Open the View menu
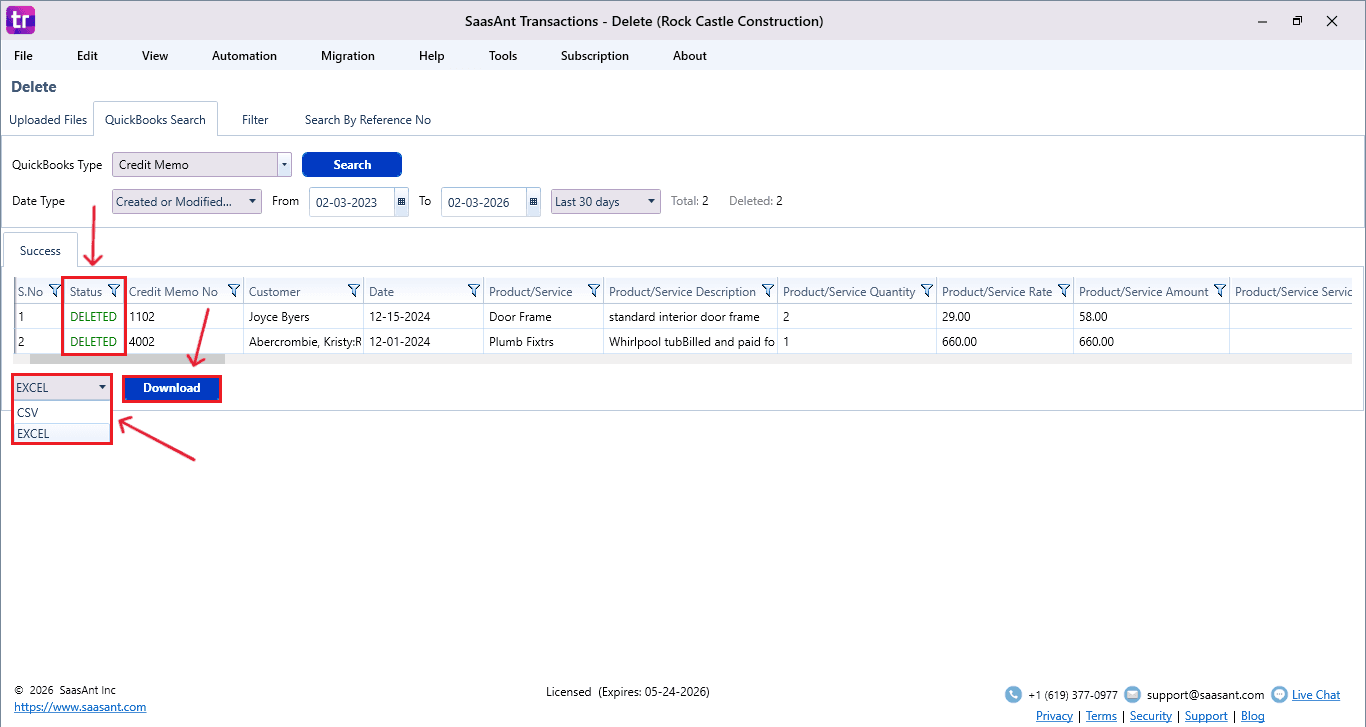1366x727 pixels. pyautogui.click(x=155, y=56)
